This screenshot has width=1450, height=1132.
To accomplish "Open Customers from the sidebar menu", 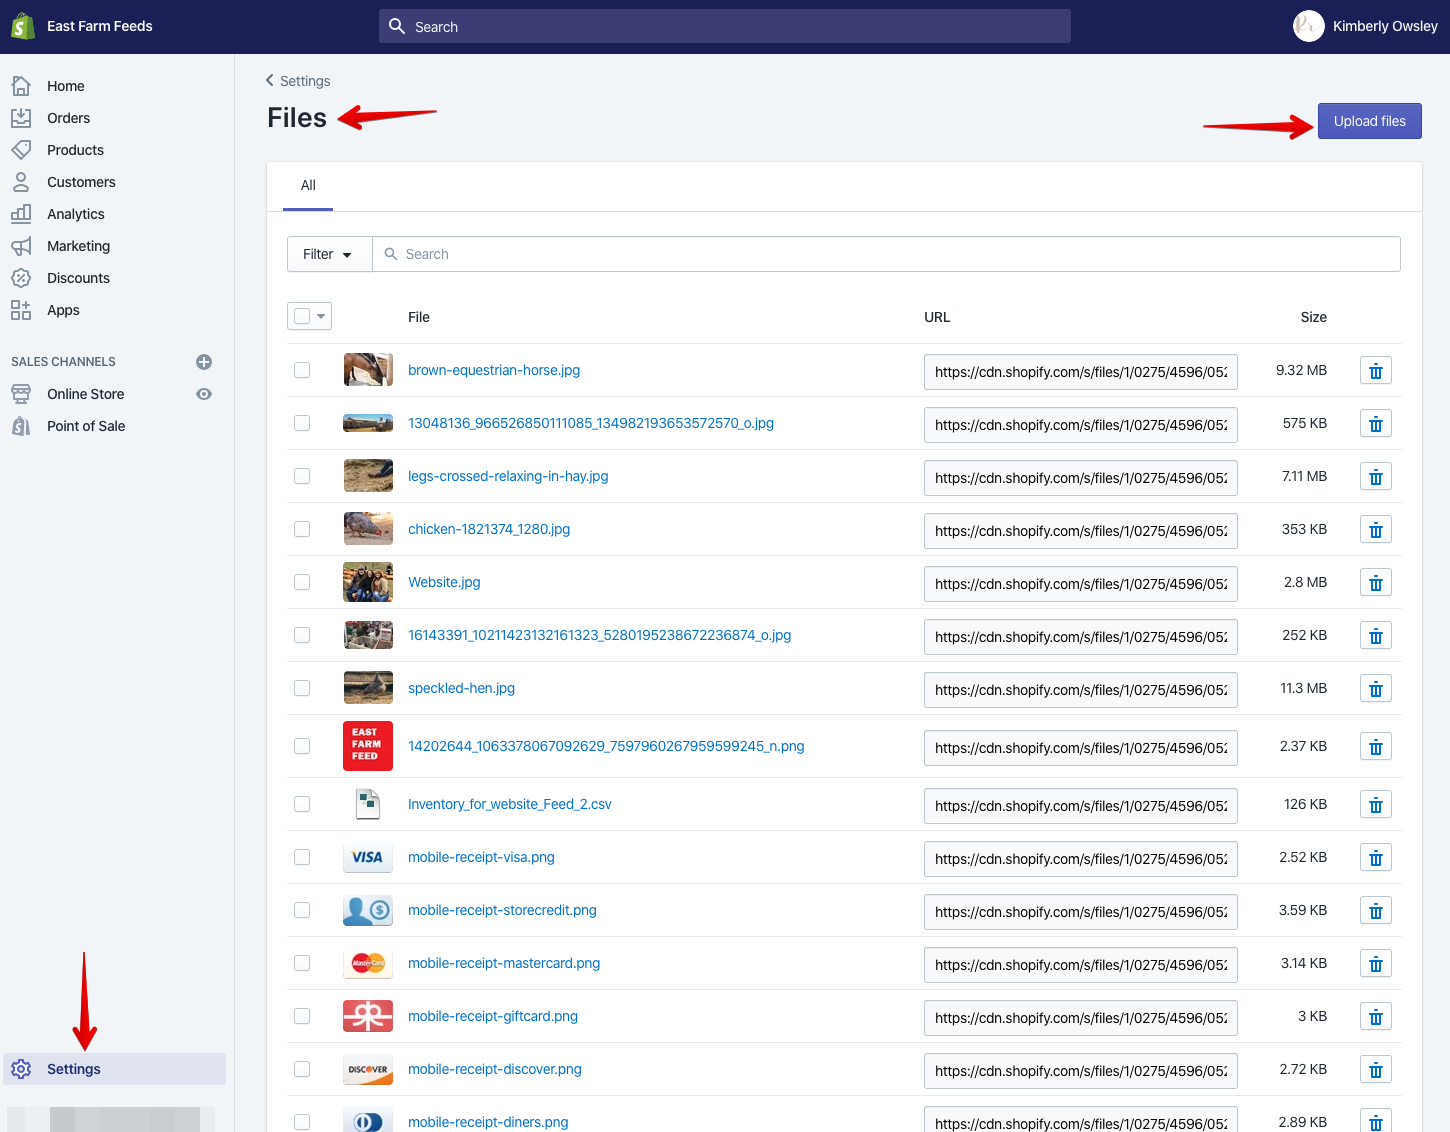I will [x=80, y=181].
